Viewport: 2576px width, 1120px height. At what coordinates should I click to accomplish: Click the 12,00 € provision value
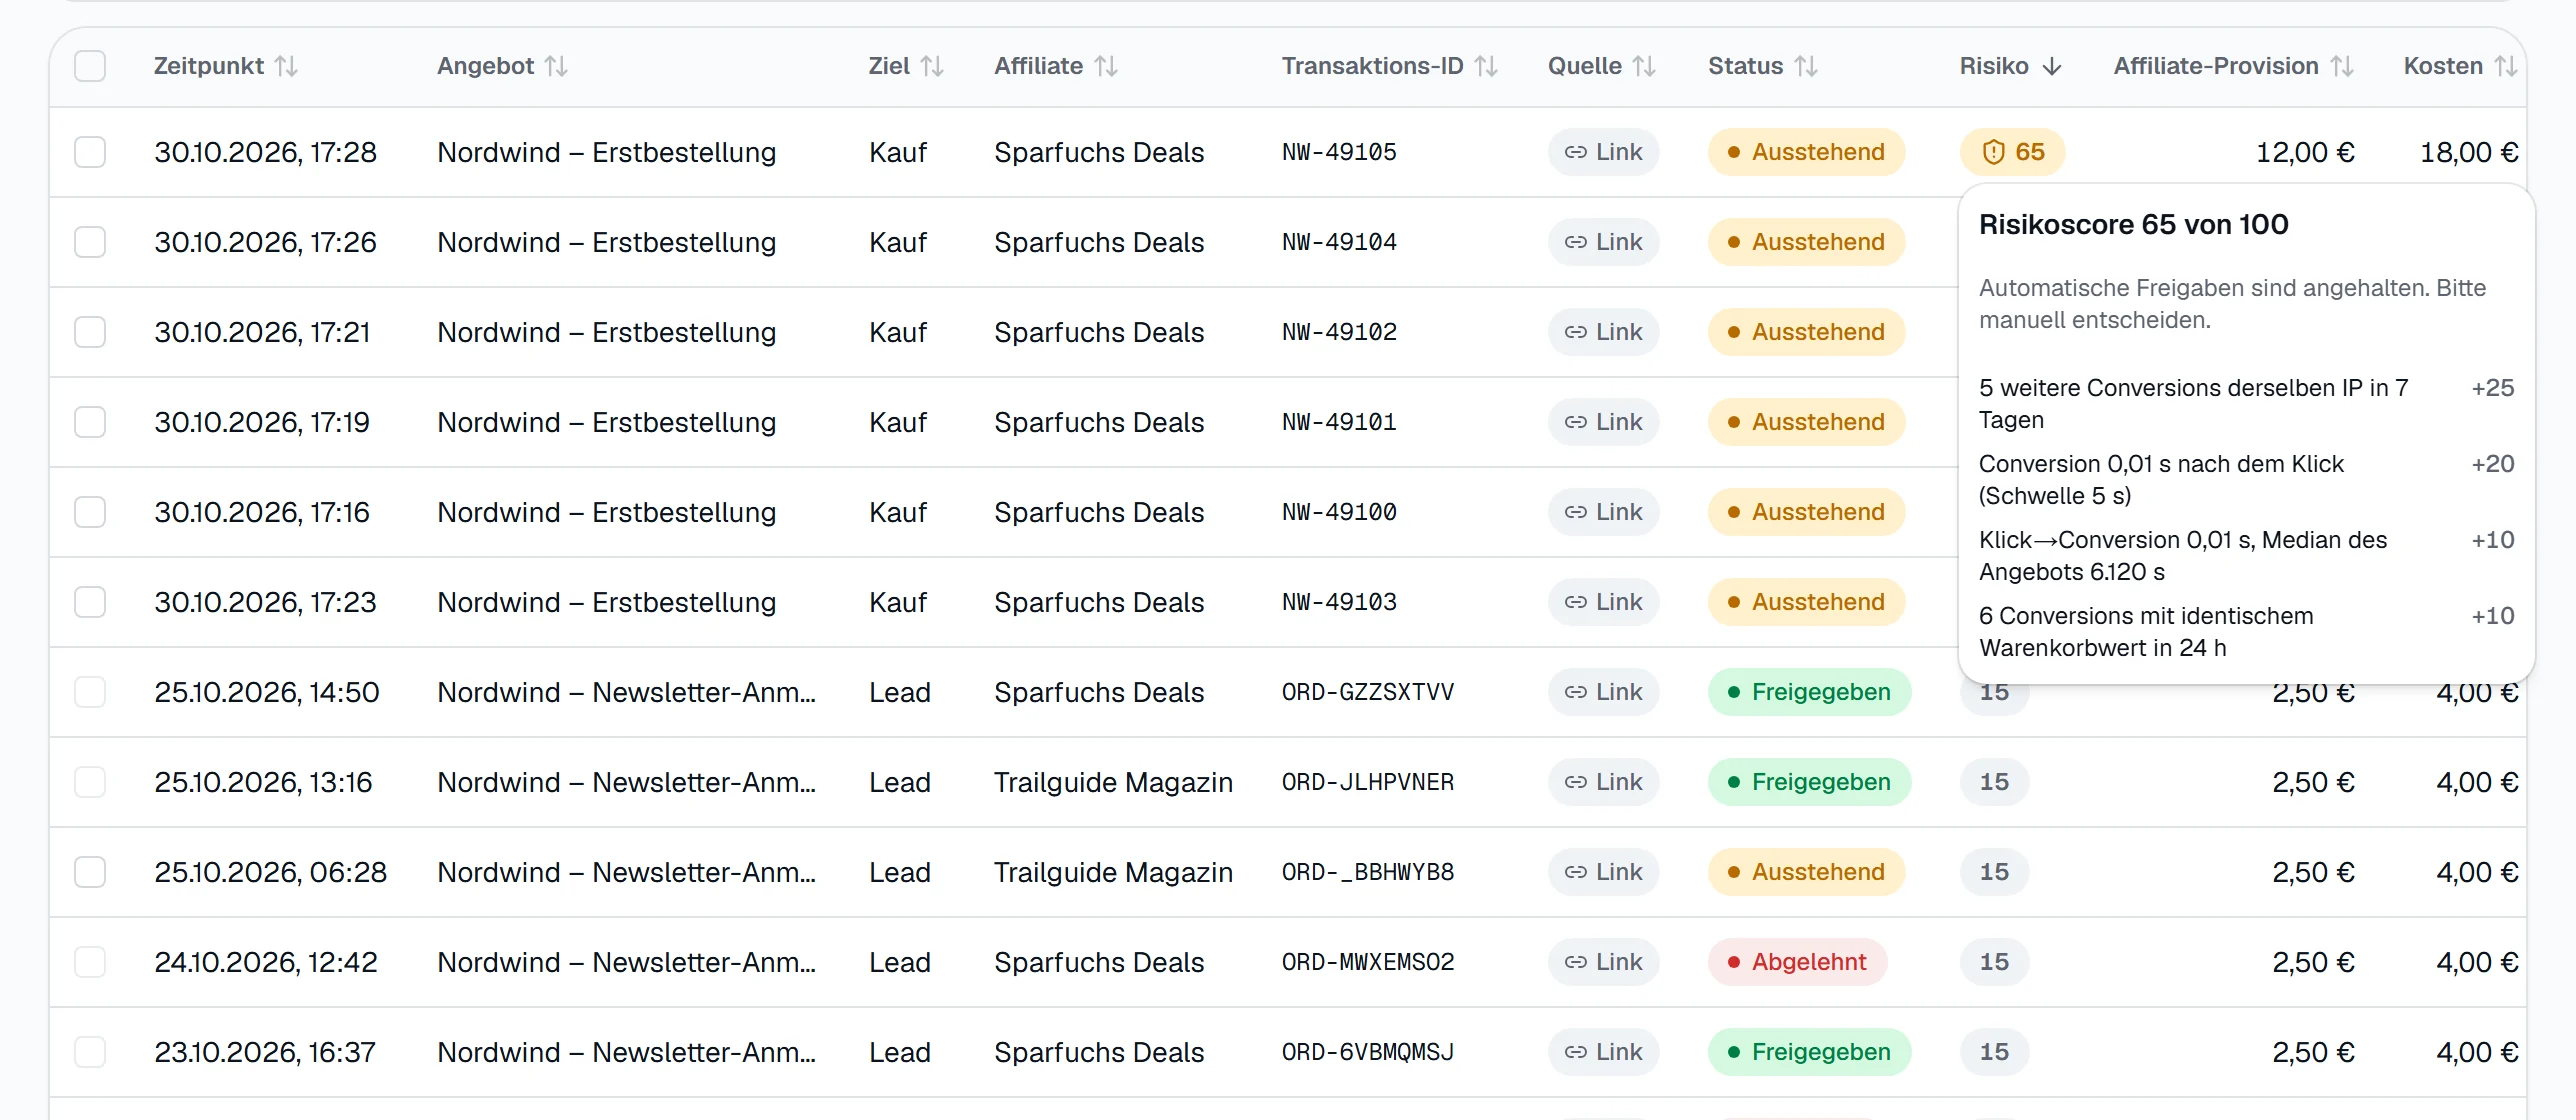coord(2305,152)
